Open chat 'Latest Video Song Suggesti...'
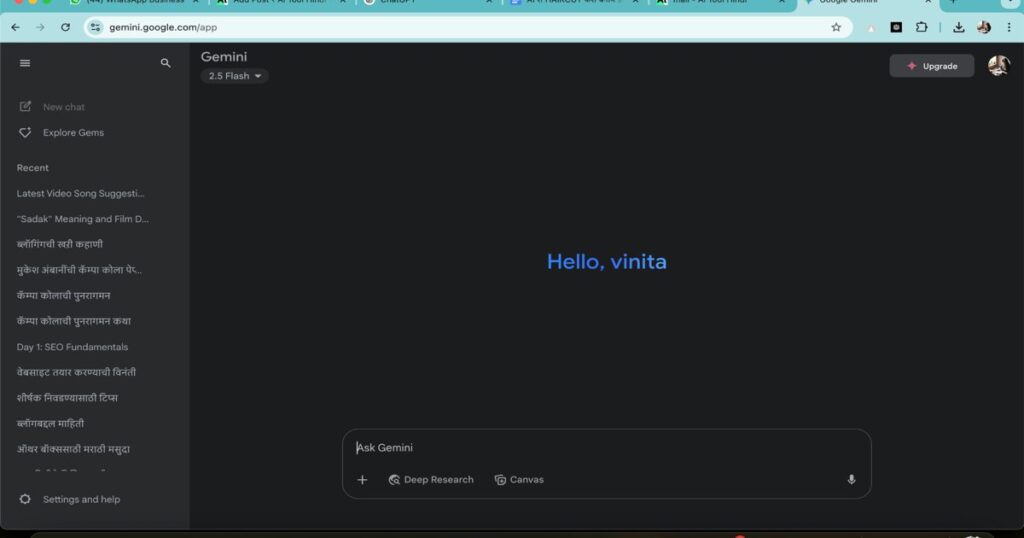This screenshot has width=1024, height=538. 81,193
